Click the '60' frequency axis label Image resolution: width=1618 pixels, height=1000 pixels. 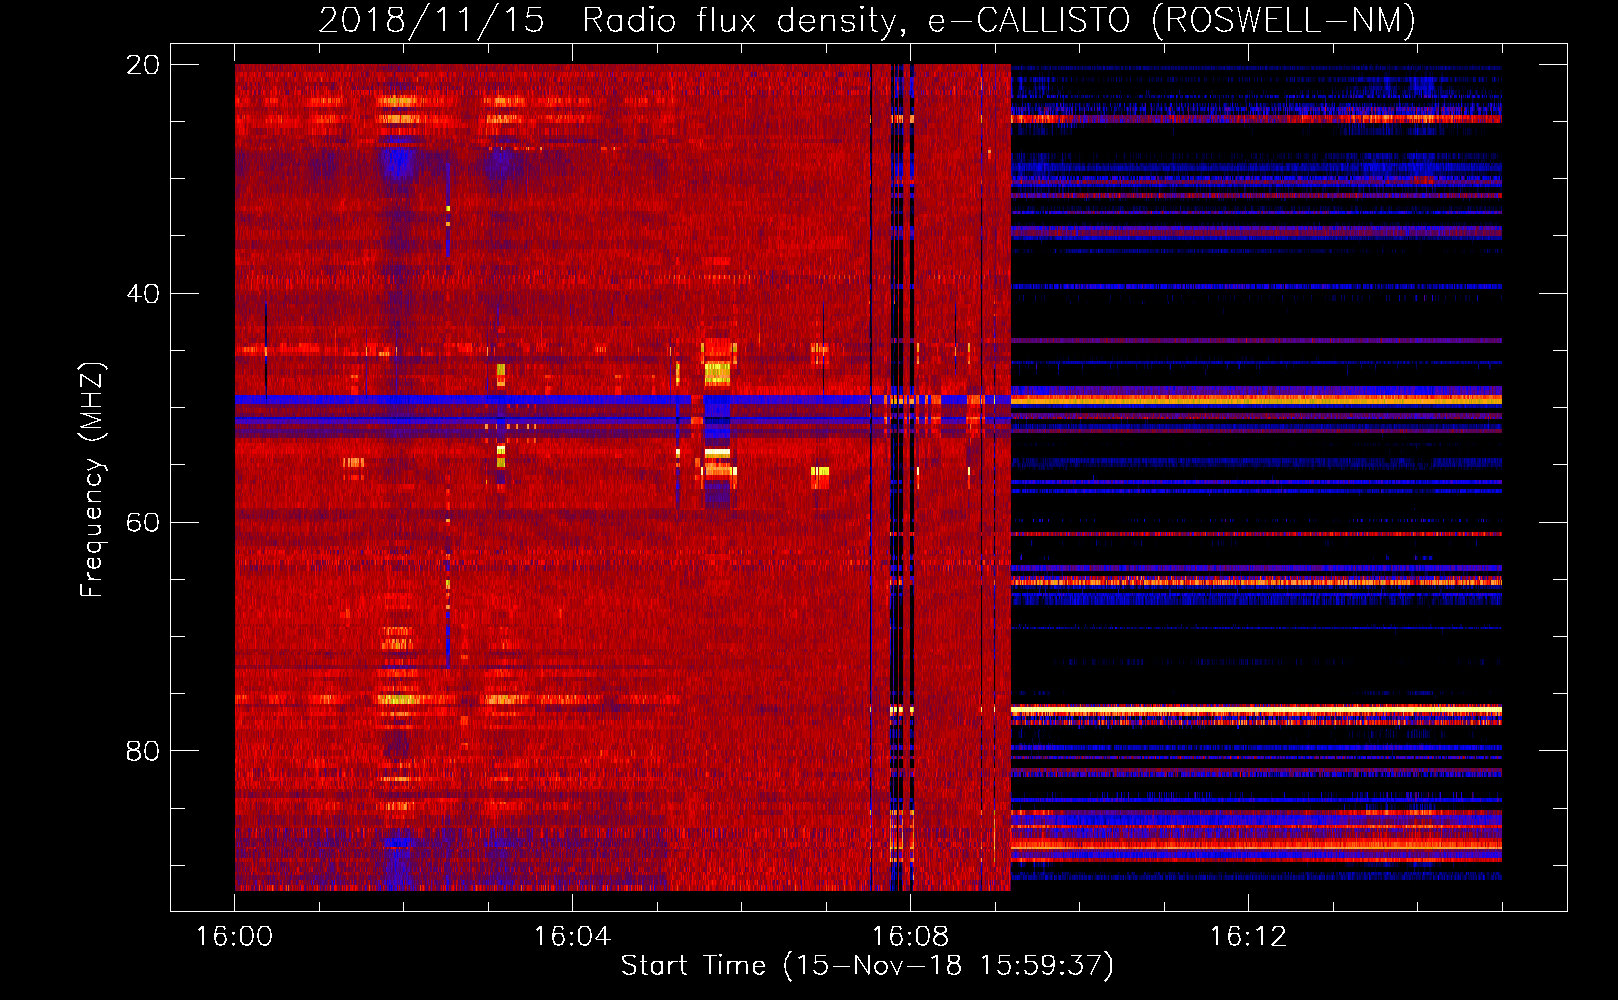pos(142,523)
